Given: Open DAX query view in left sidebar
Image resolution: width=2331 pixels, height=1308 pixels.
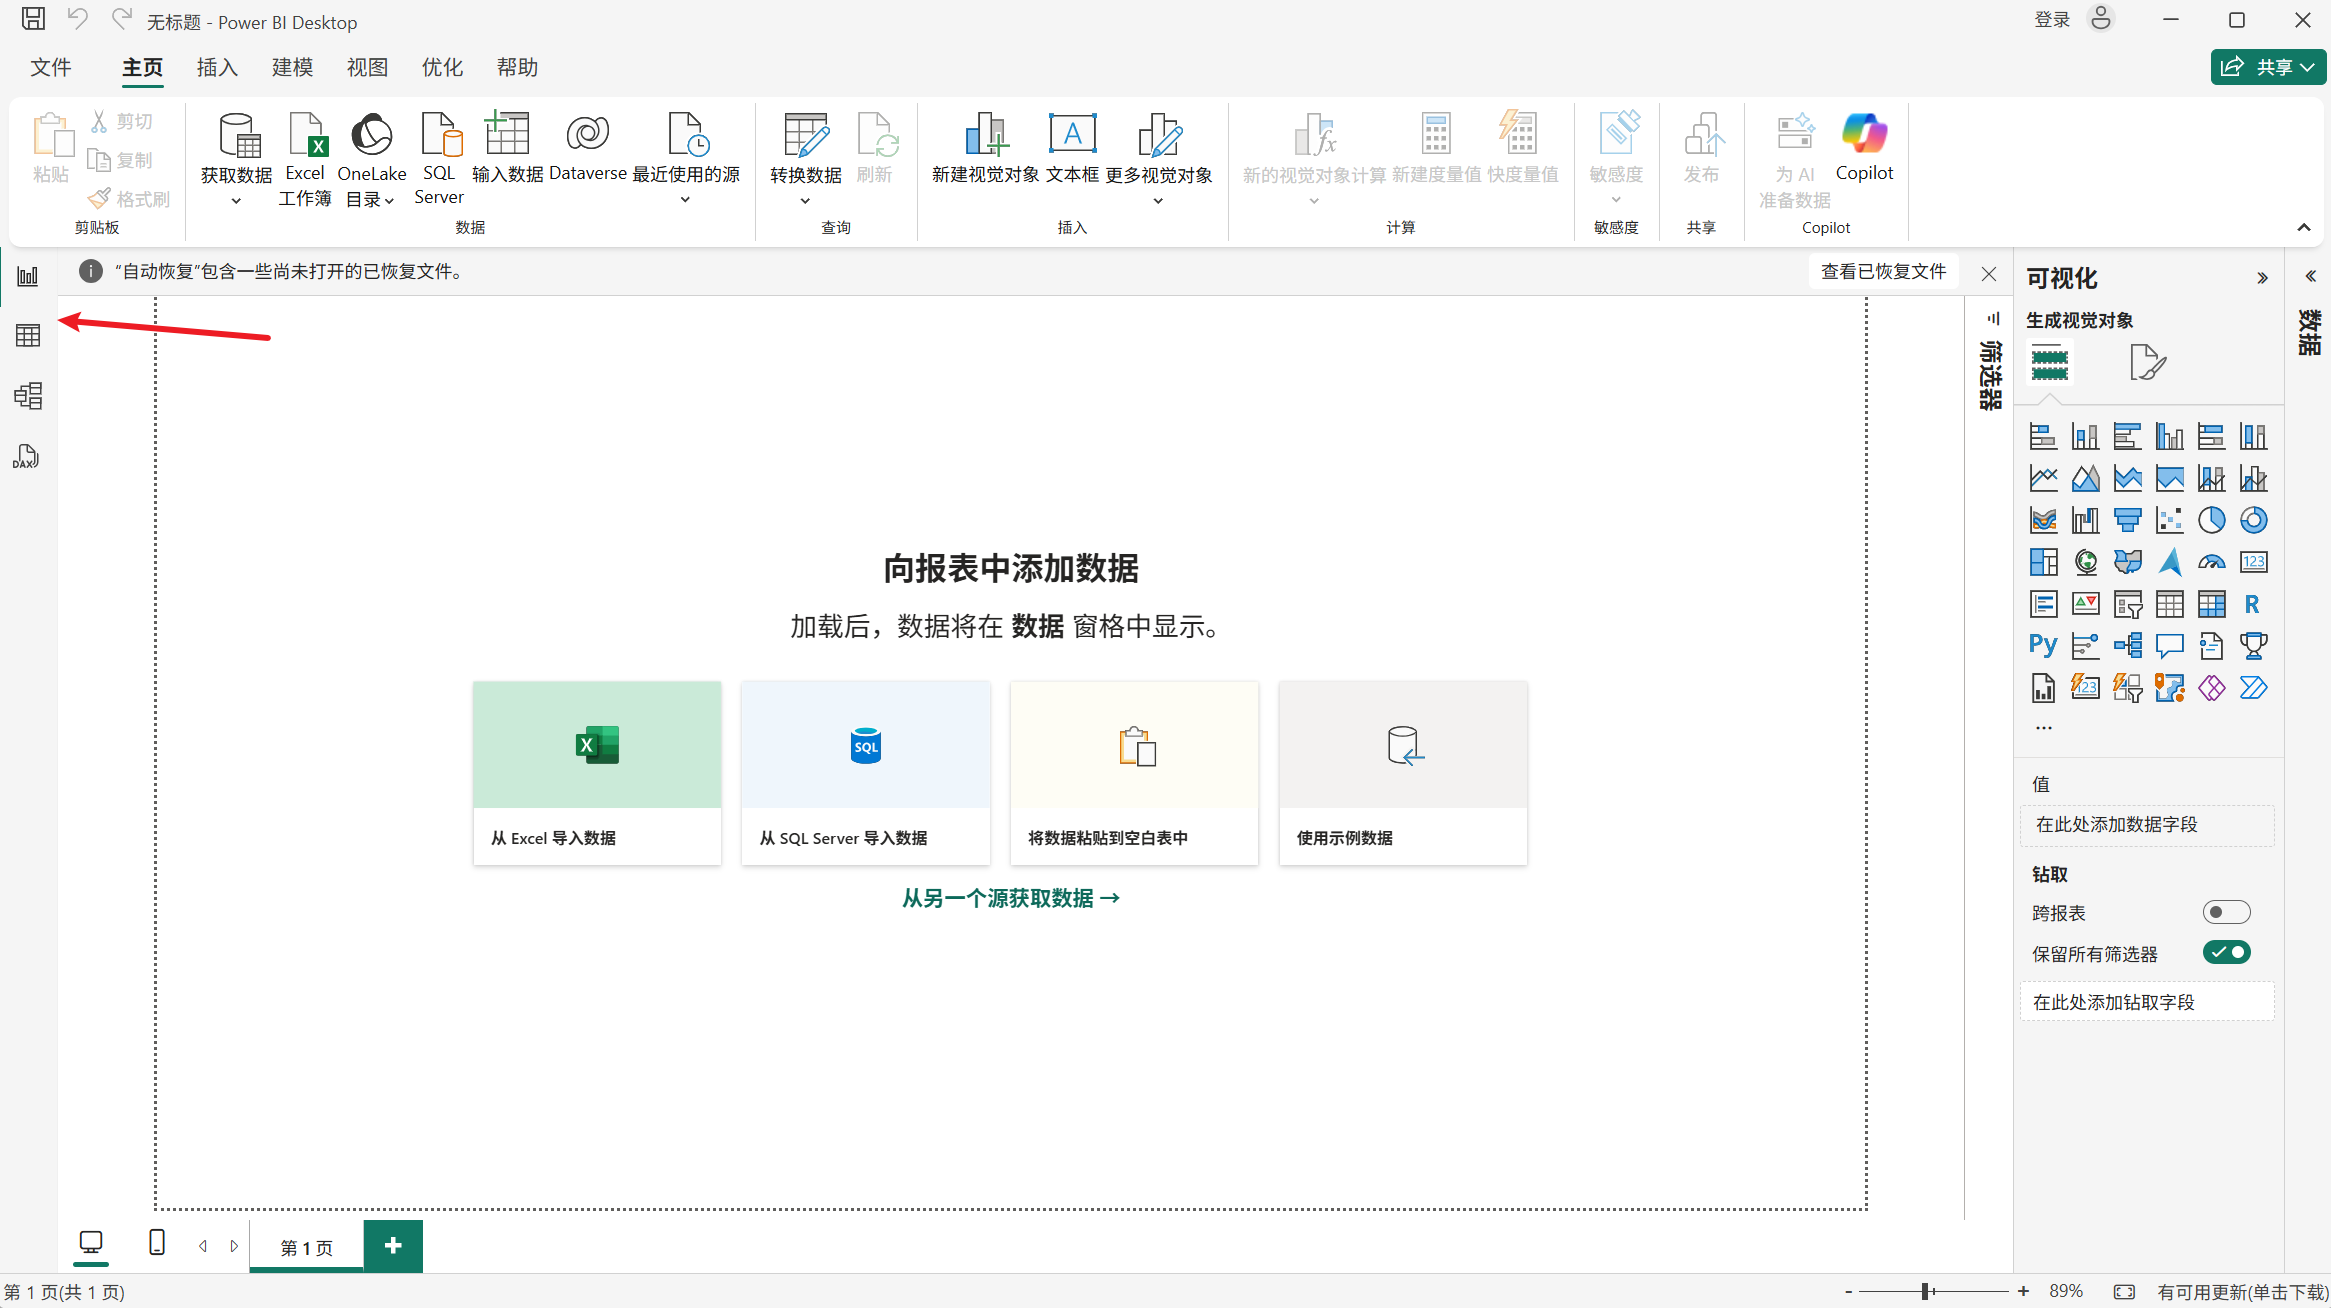Looking at the screenshot, I should [26, 457].
